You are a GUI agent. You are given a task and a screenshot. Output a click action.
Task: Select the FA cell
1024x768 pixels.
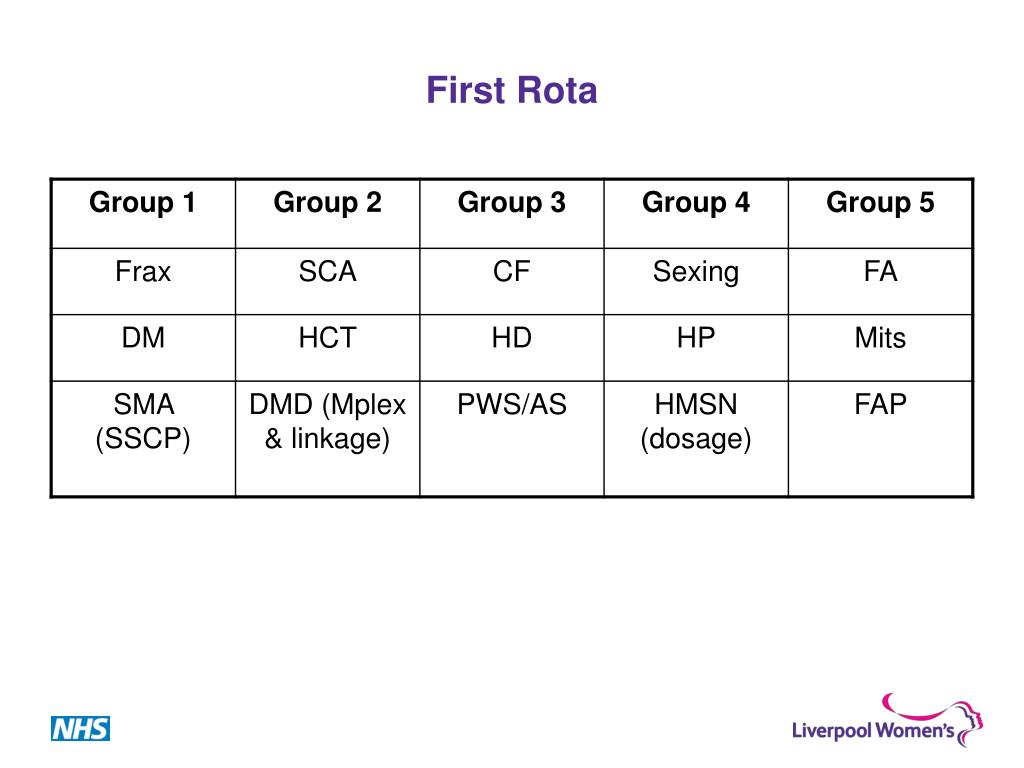coord(880,281)
